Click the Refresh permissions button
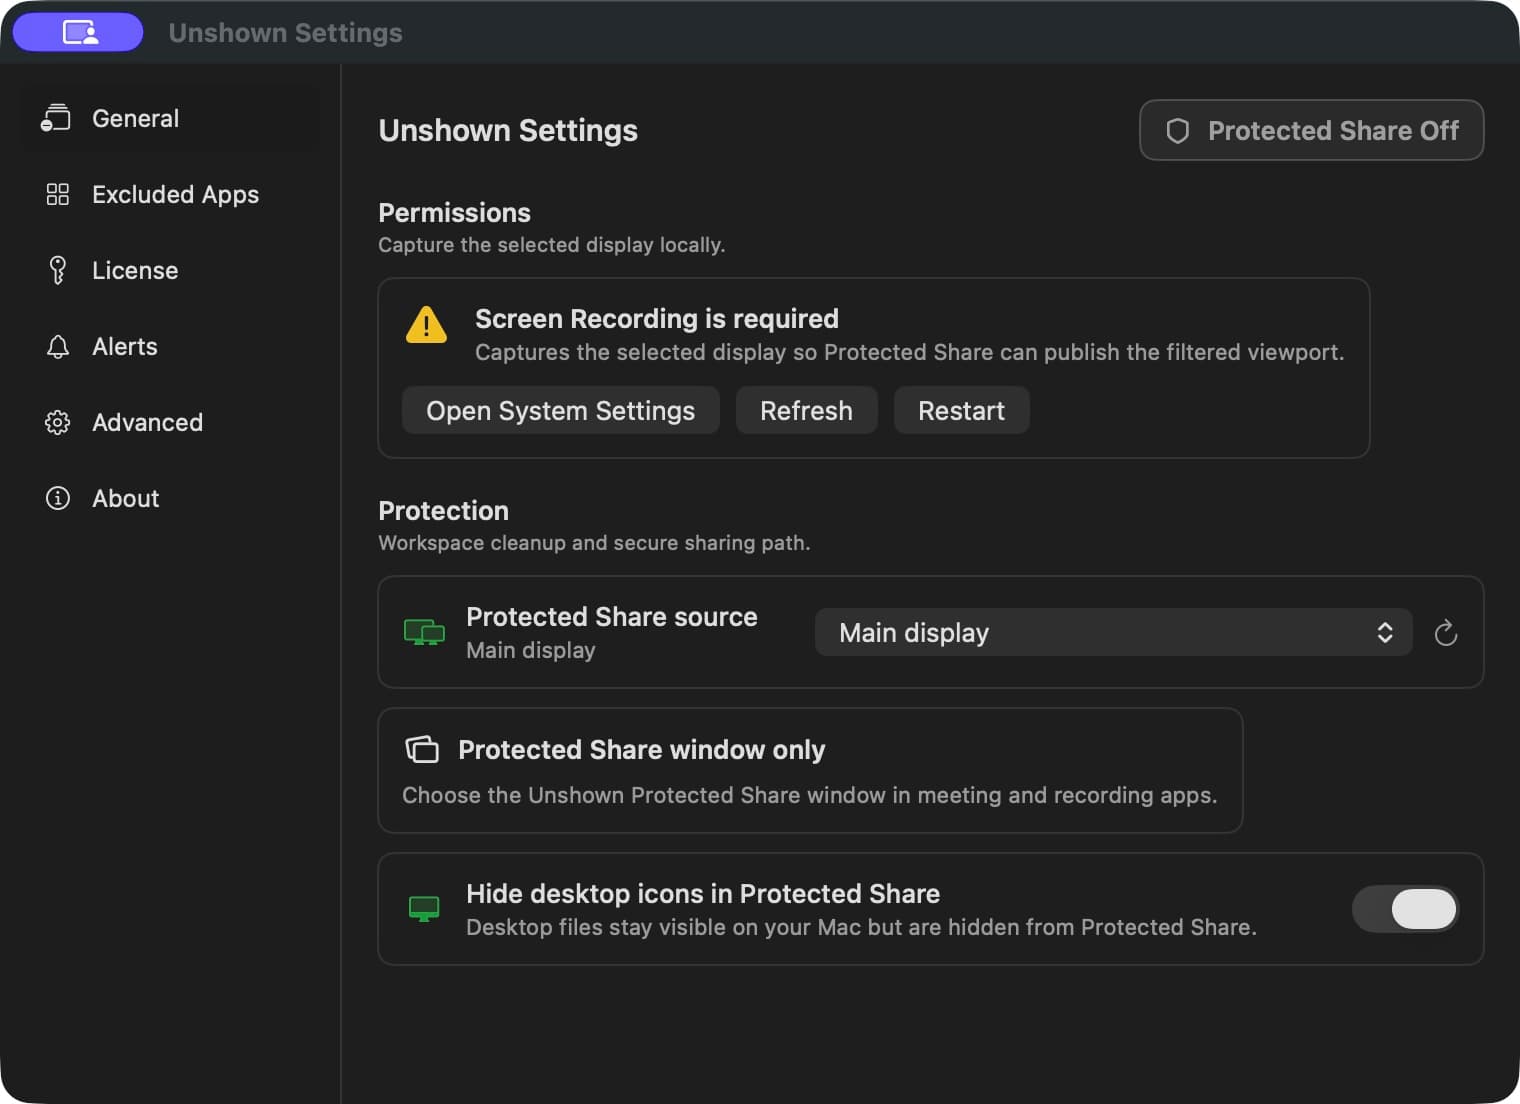 point(806,410)
